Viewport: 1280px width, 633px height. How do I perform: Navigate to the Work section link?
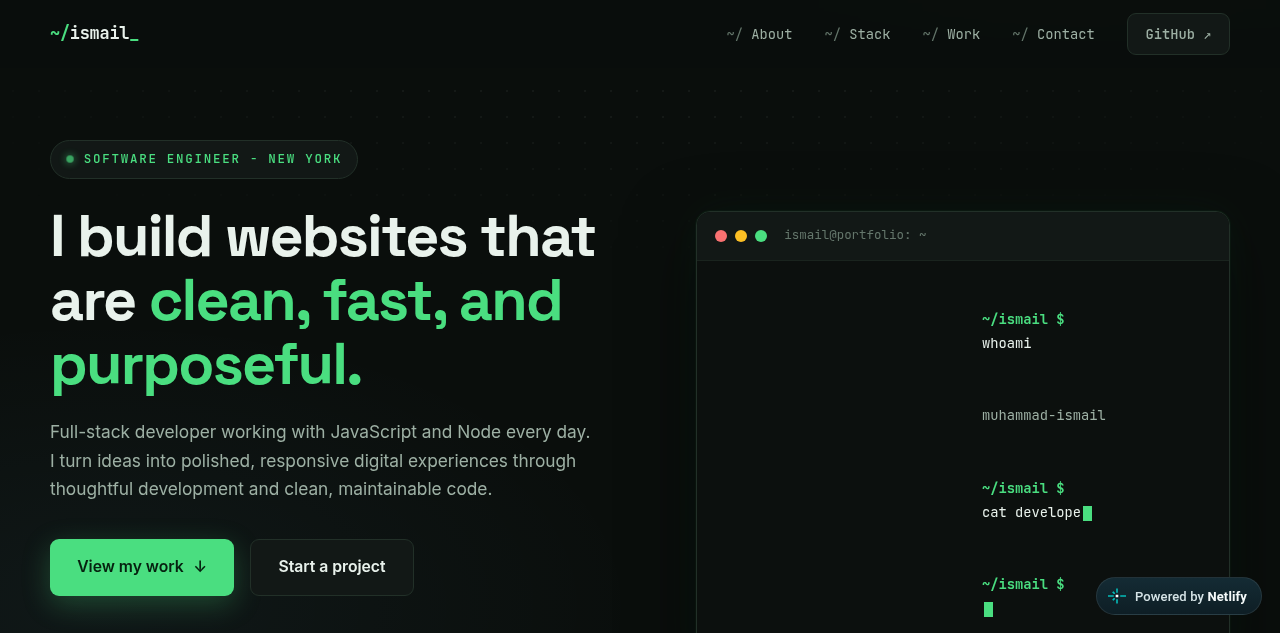pos(951,34)
